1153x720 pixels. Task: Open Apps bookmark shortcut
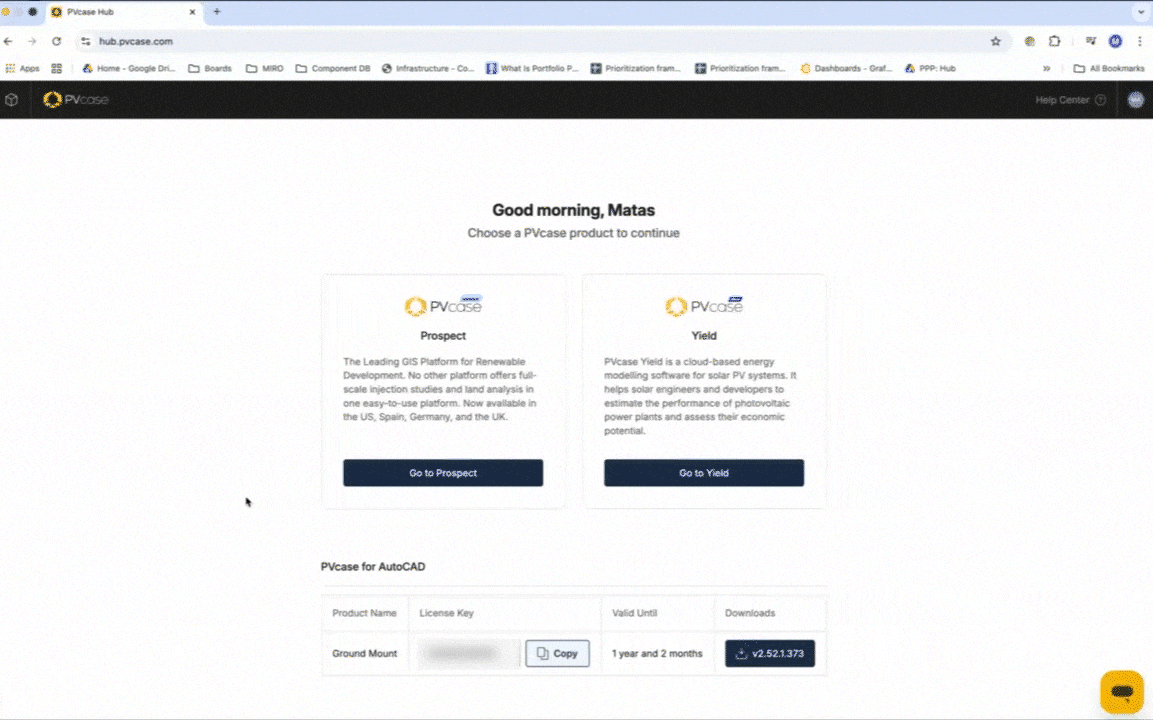(22, 68)
